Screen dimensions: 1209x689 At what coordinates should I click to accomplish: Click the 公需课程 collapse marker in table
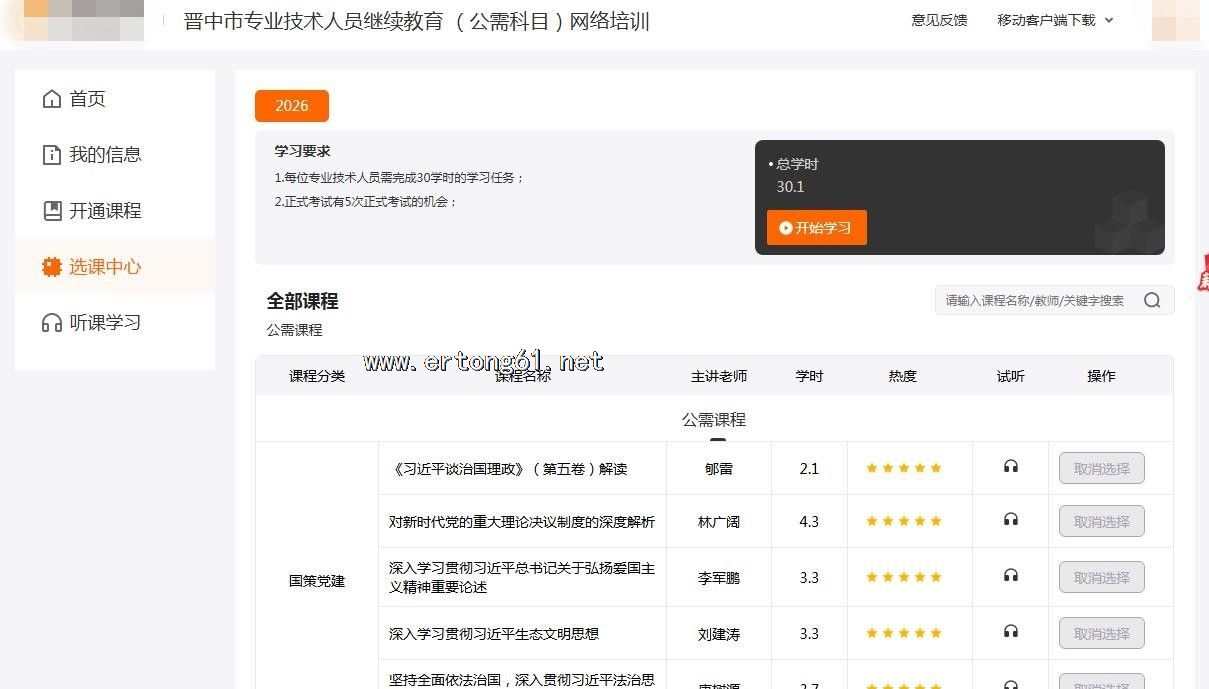click(x=717, y=438)
